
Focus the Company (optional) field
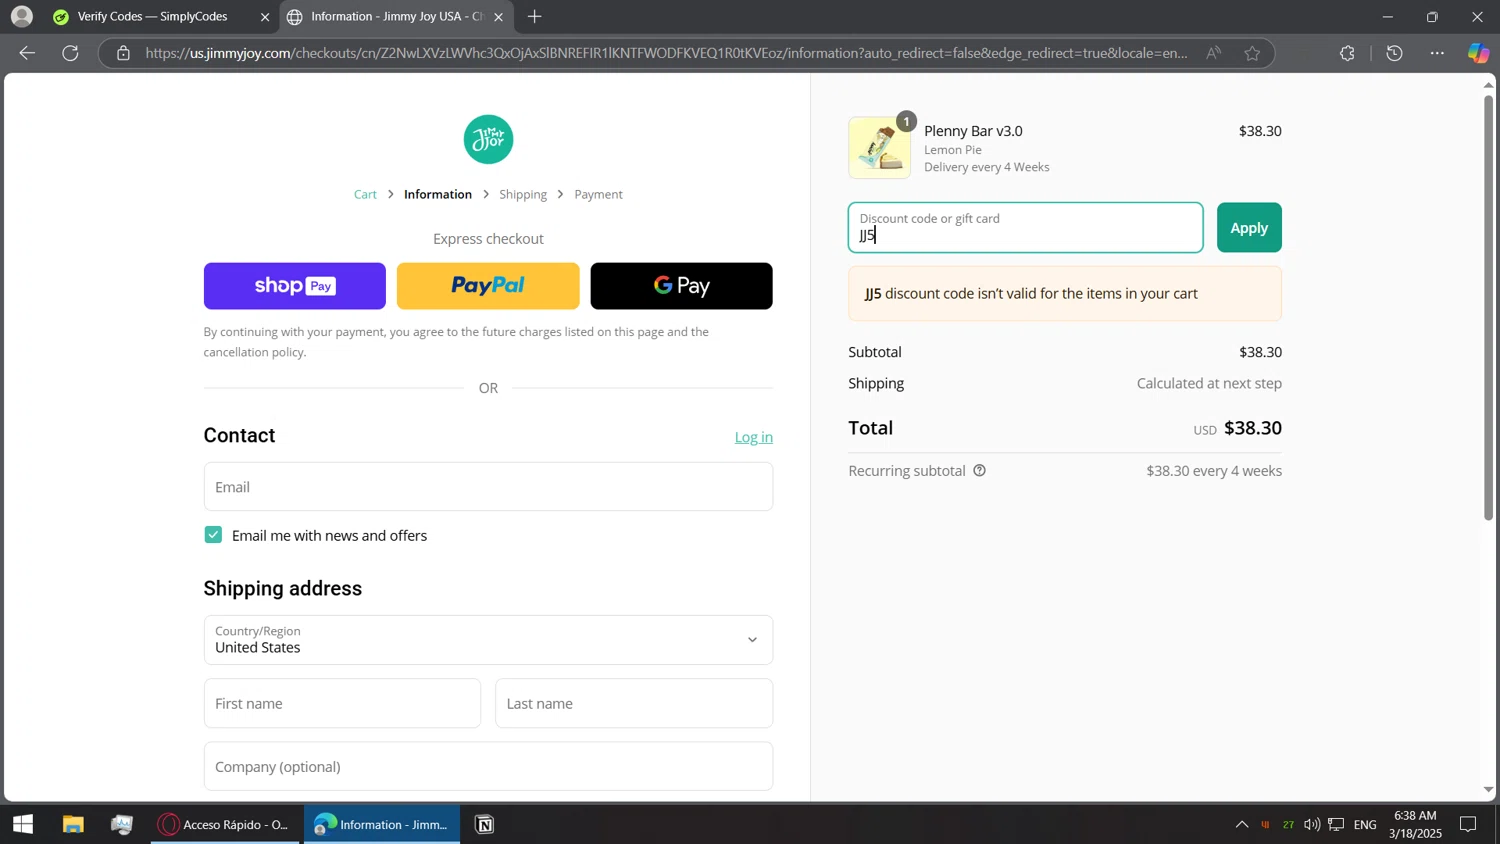tap(488, 767)
